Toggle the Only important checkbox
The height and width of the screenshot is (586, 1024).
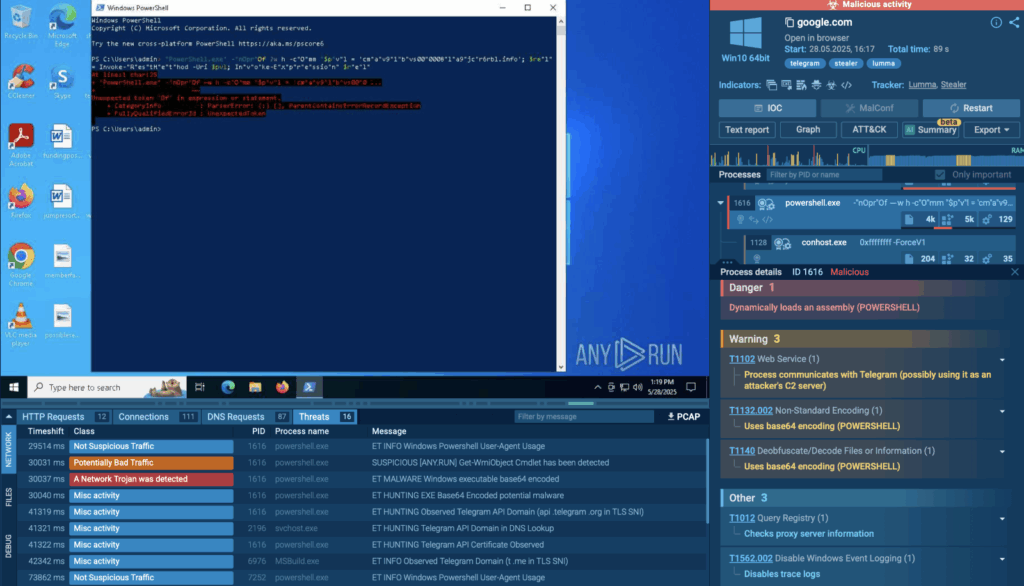click(940, 174)
